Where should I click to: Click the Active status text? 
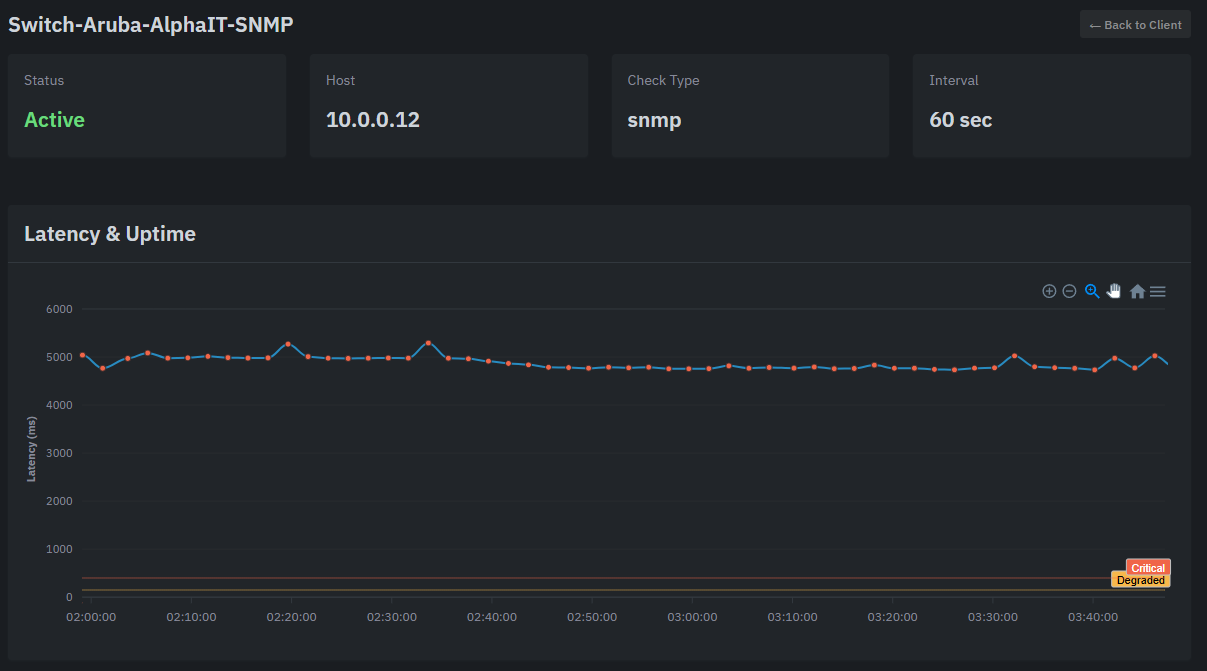(x=54, y=119)
